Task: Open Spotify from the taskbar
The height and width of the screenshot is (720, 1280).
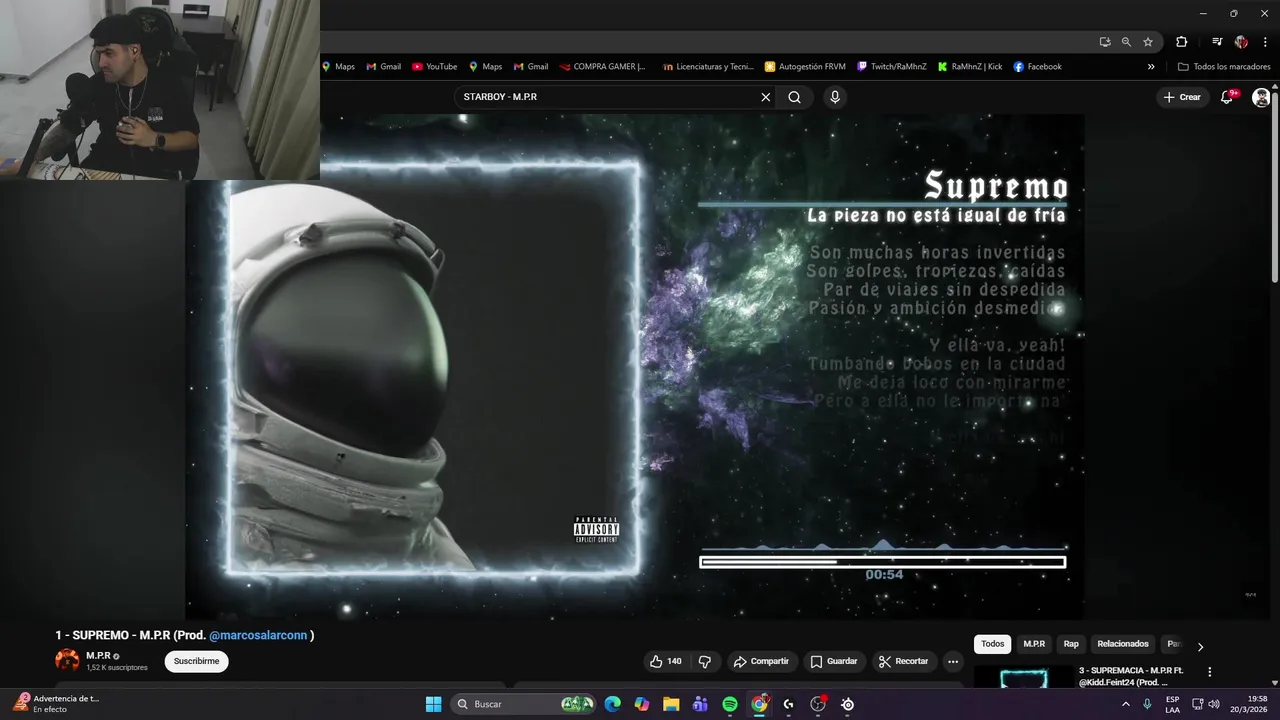Action: [730, 704]
